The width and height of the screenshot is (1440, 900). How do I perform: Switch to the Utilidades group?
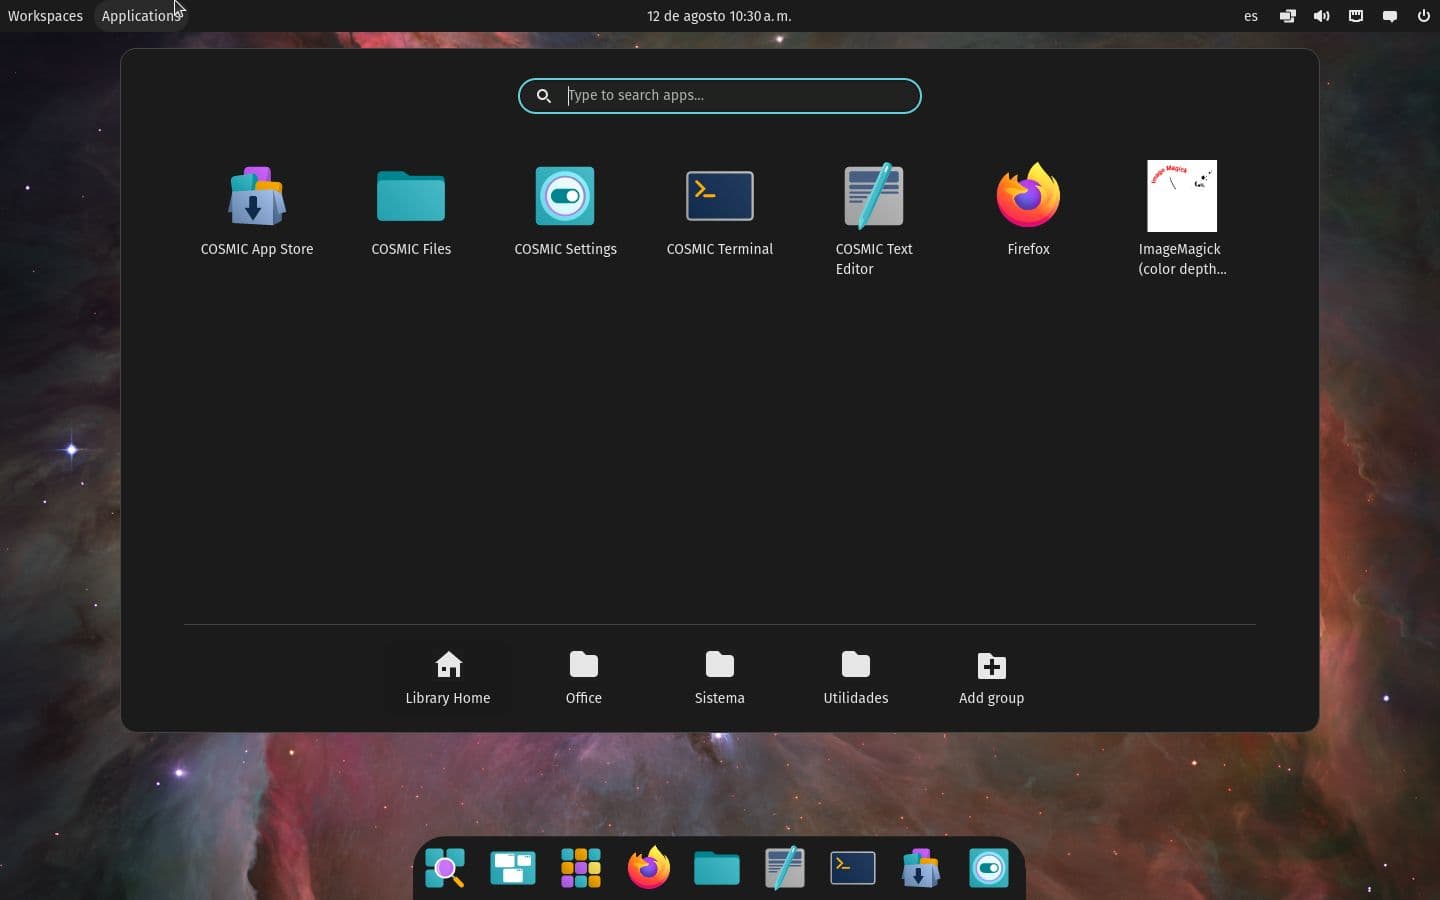tap(856, 678)
